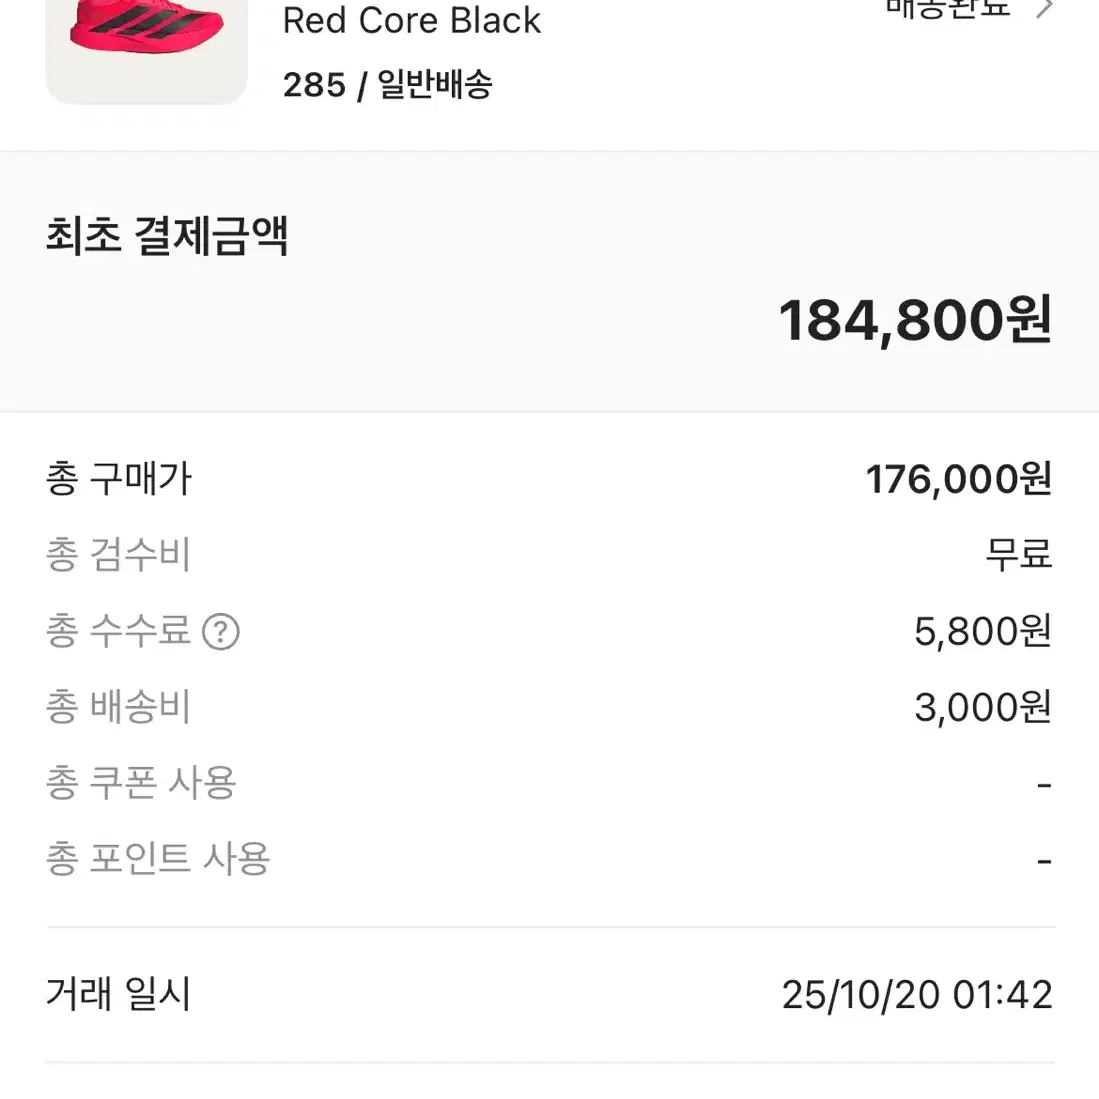Click the 총 구매가 row
This screenshot has height=1099, width=1099.
(119, 480)
